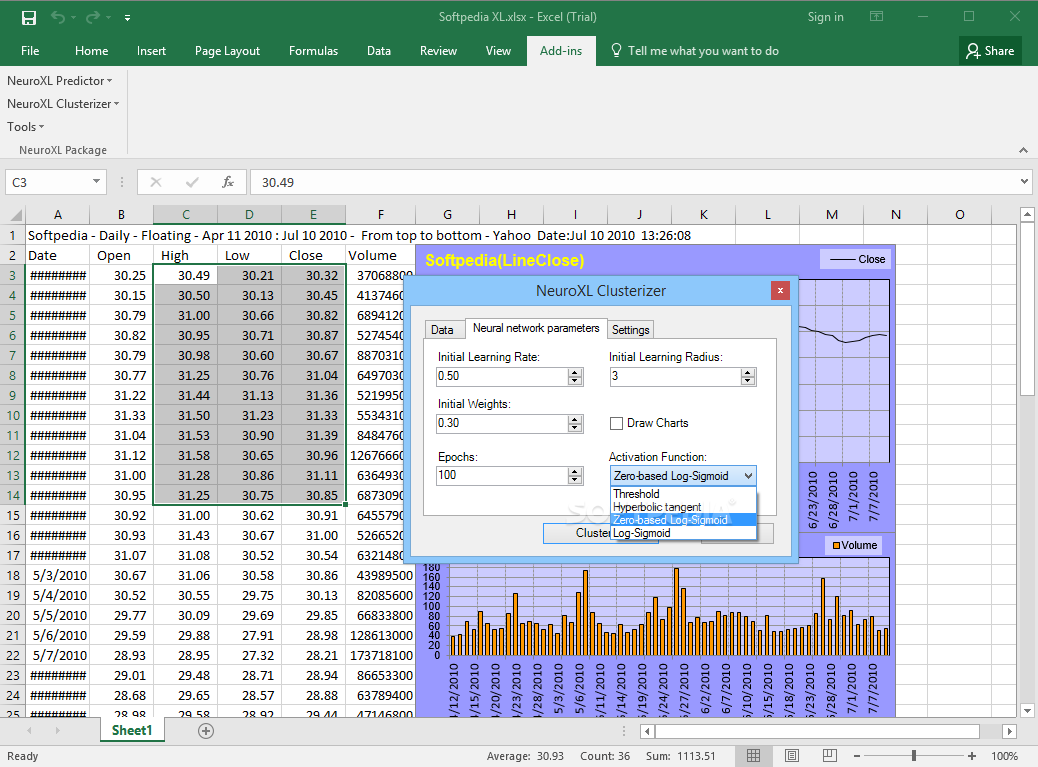
Task: Select Zero-based Log-Sigmoid option in list
Action: point(683,520)
